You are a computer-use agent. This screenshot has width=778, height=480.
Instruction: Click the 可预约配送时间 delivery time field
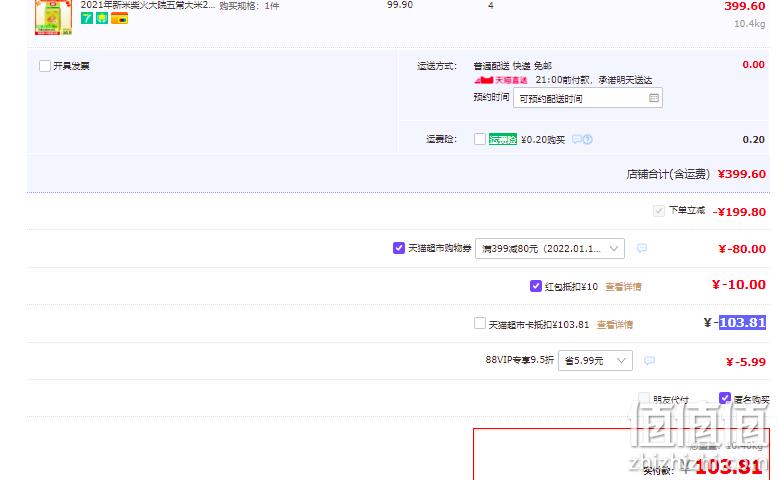587,98
